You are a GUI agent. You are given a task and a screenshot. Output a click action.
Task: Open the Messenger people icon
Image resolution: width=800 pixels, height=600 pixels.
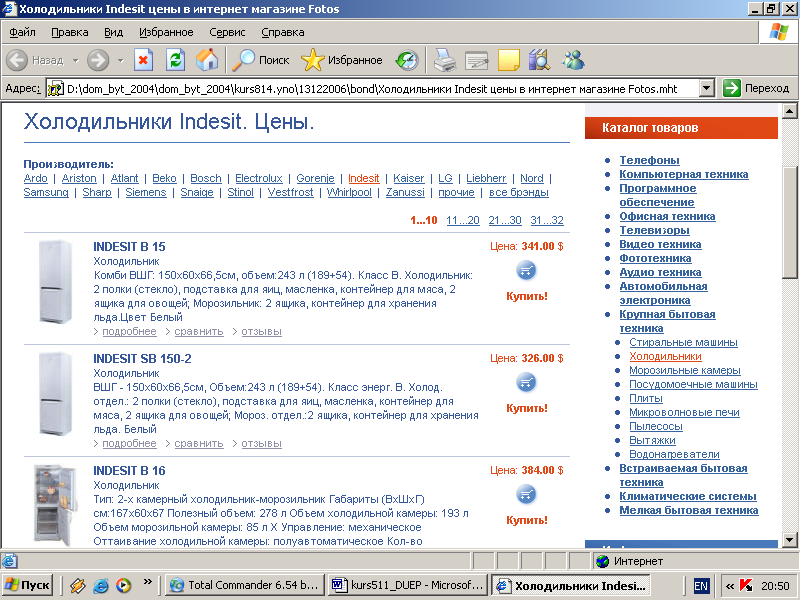pyautogui.click(x=573, y=60)
